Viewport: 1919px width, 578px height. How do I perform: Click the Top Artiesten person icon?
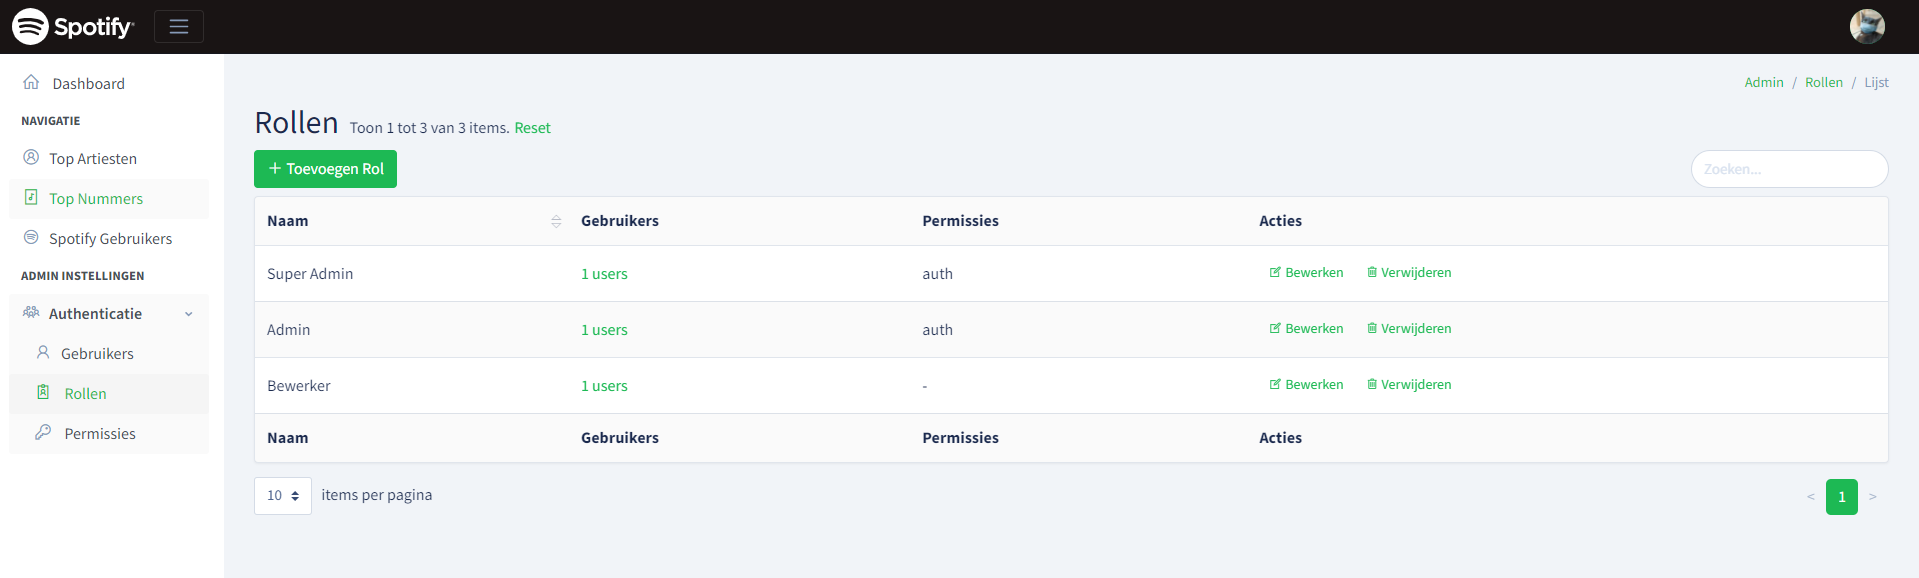click(31, 158)
